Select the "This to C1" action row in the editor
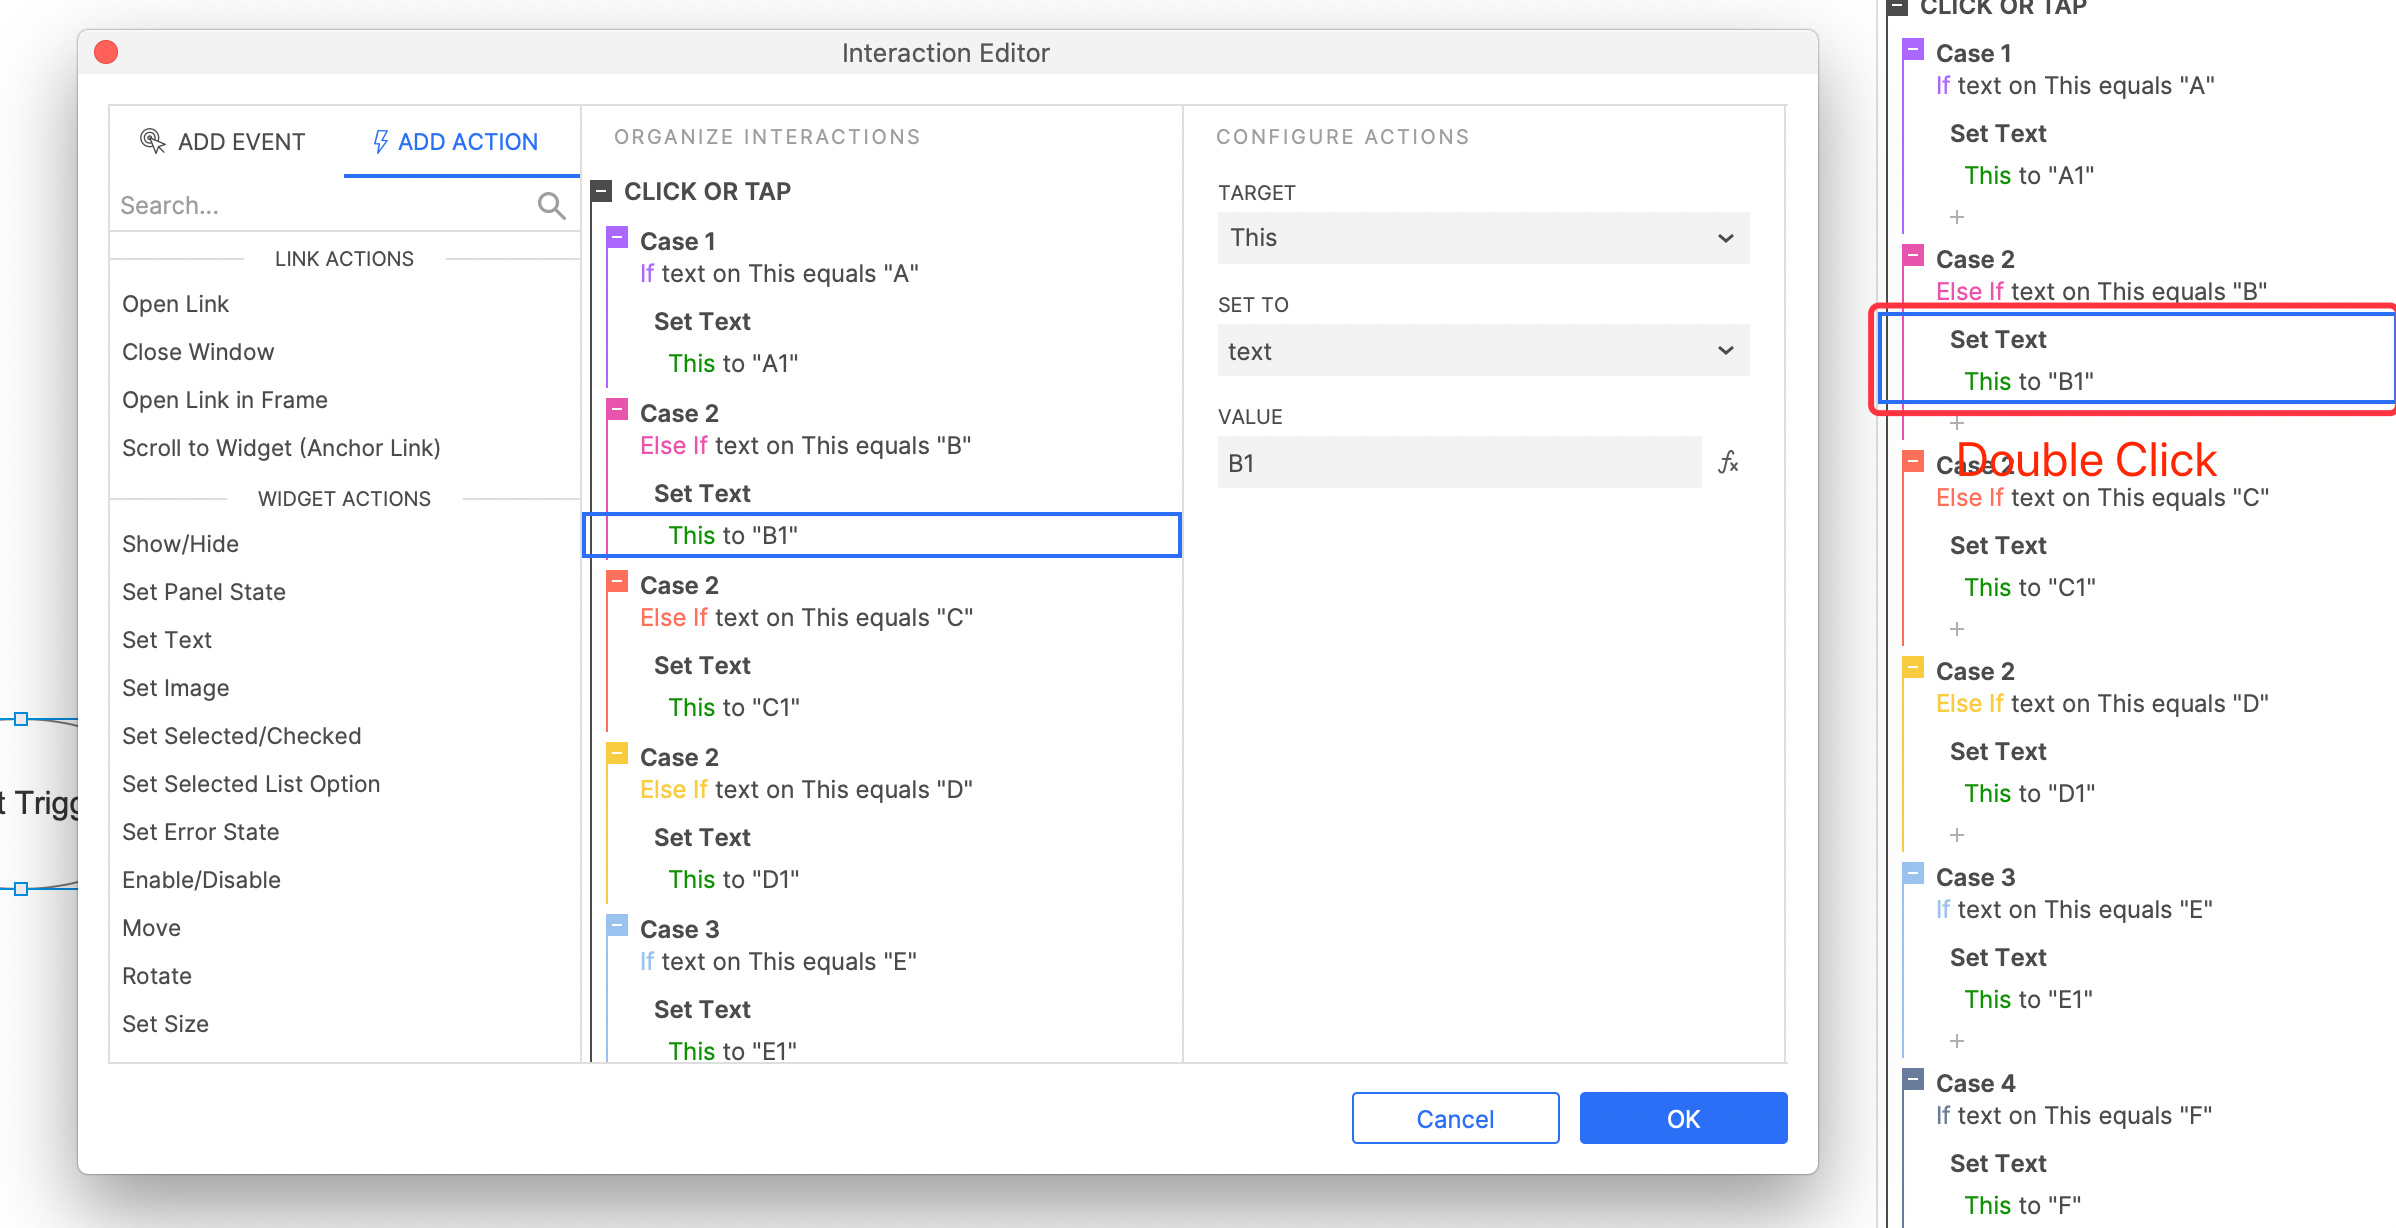Viewport: 2396px width, 1228px height. pyautogui.click(x=734, y=708)
